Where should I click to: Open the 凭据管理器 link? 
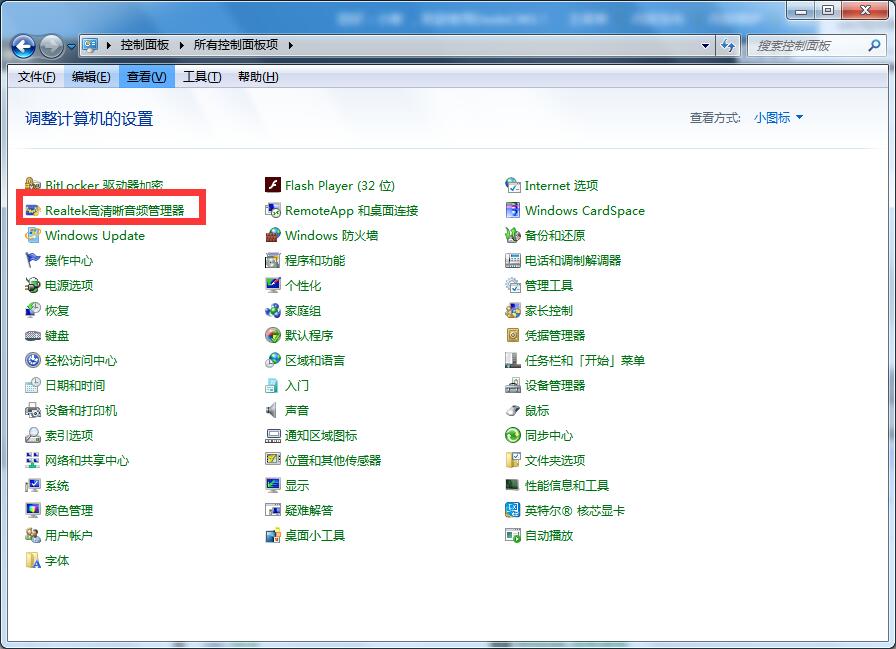point(555,335)
